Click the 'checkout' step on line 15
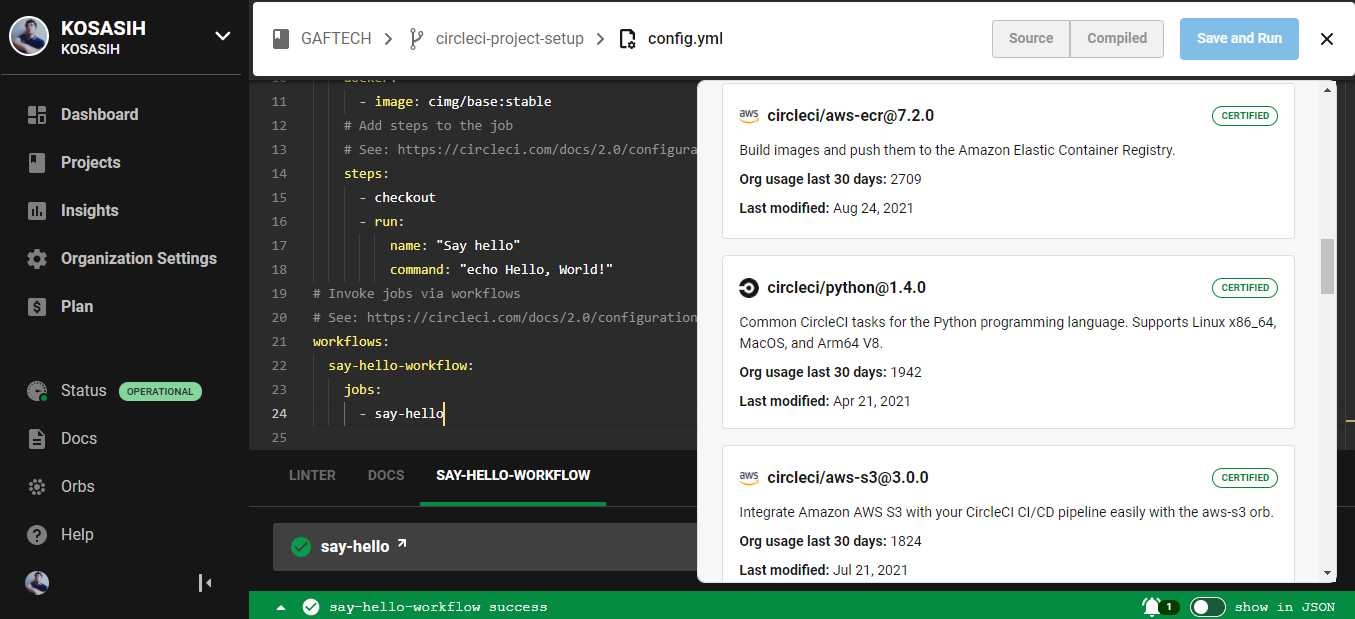The width and height of the screenshot is (1355, 619). [405, 198]
